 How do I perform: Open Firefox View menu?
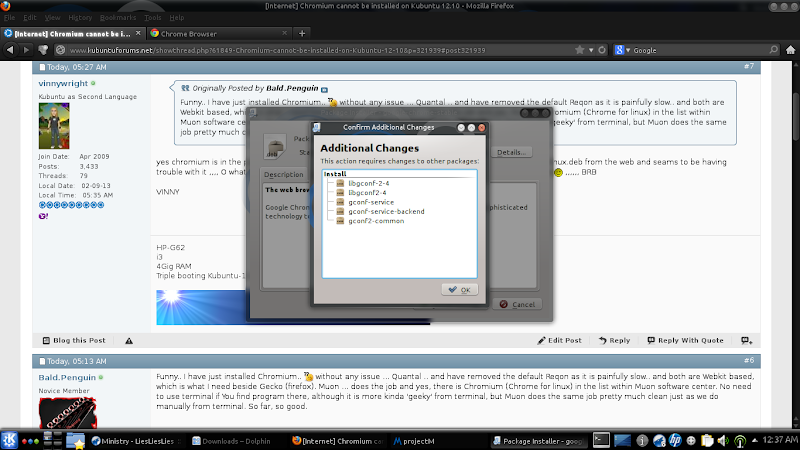pos(52,17)
